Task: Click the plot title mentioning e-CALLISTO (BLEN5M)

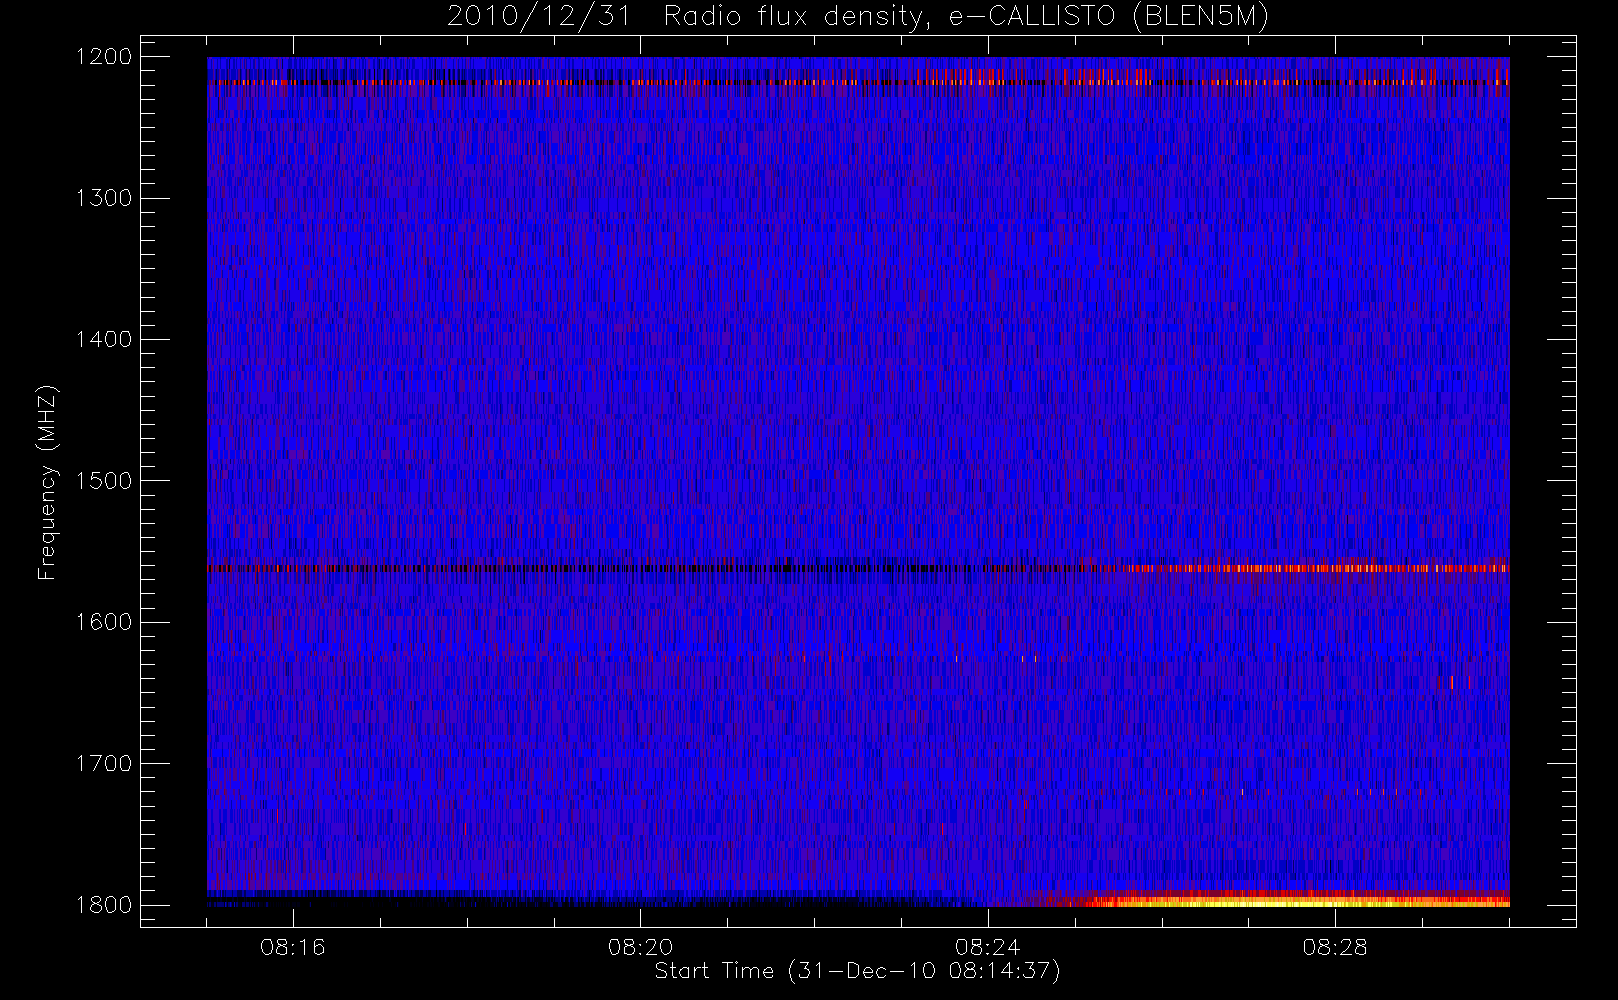Action: coord(857,17)
